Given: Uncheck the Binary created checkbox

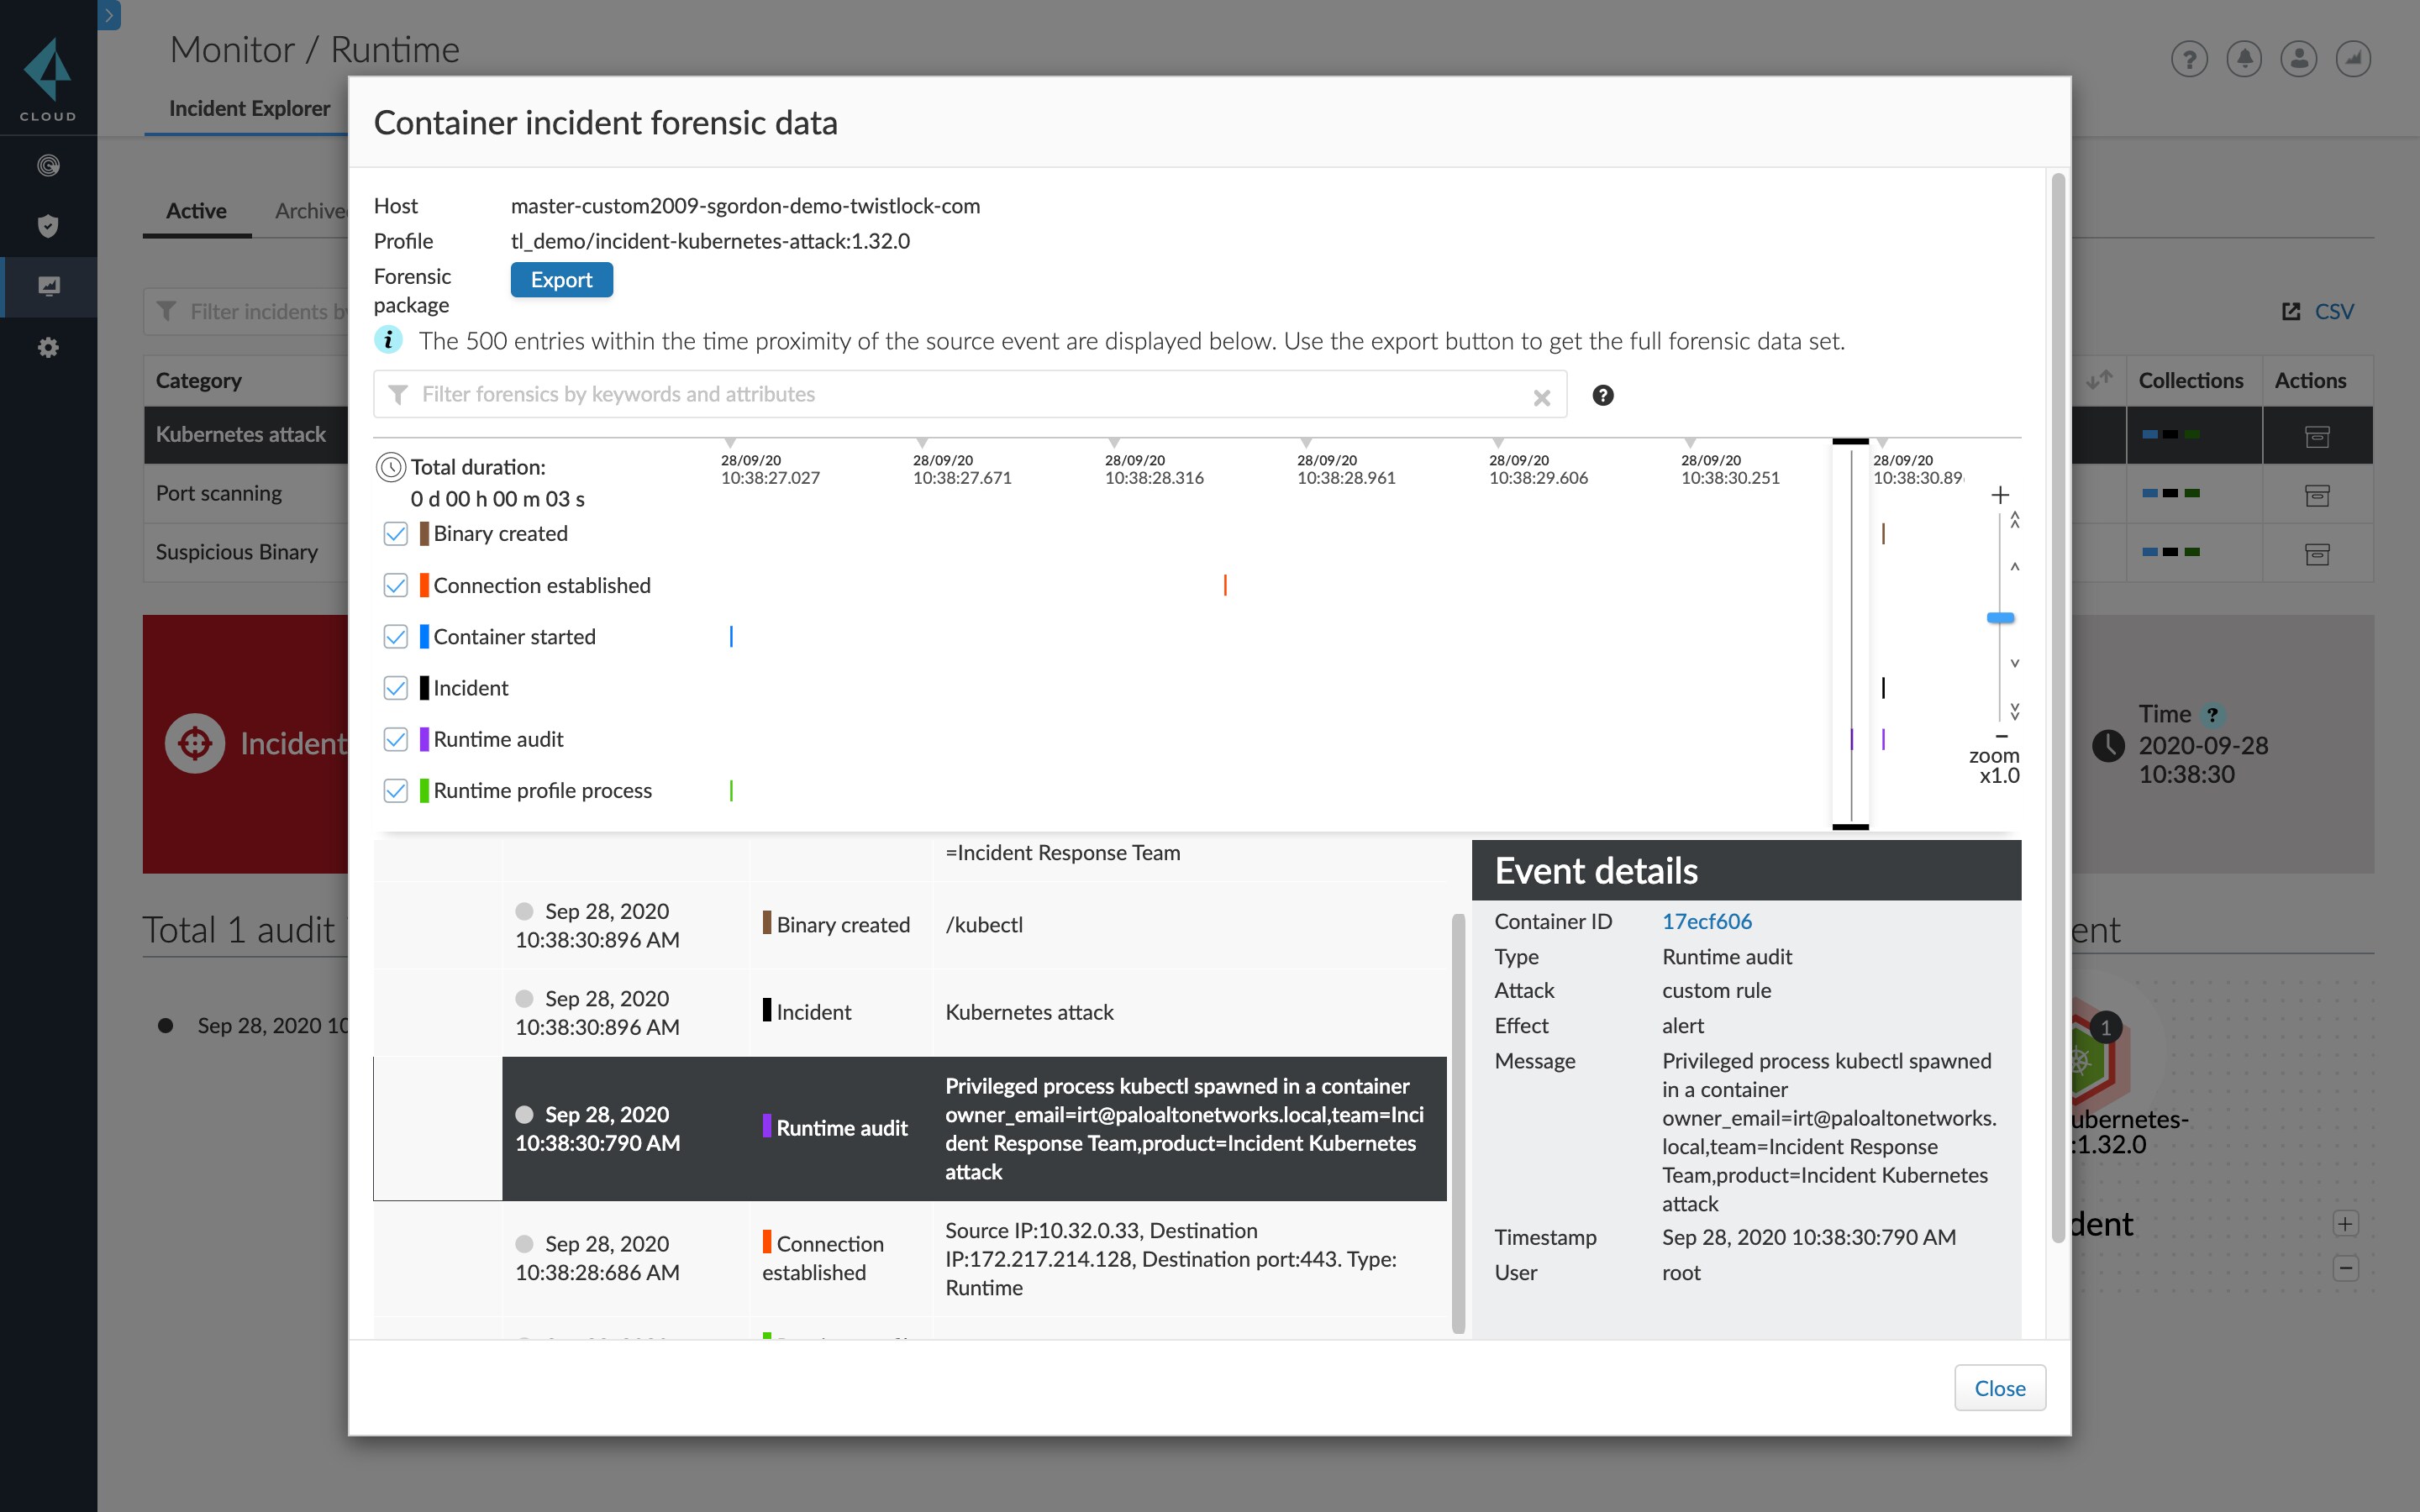Looking at the screenshot, I should [x=396, y=533].
